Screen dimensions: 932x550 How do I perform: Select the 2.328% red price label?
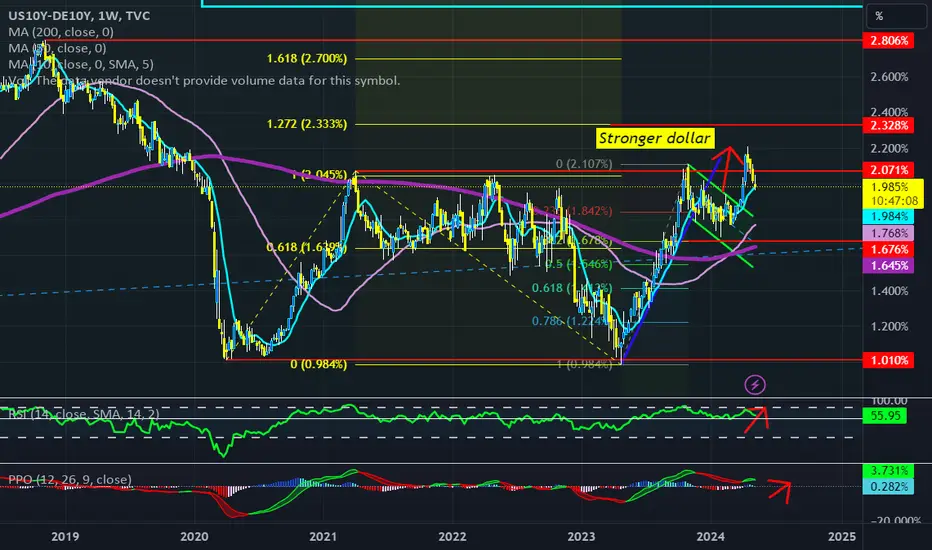889,125
